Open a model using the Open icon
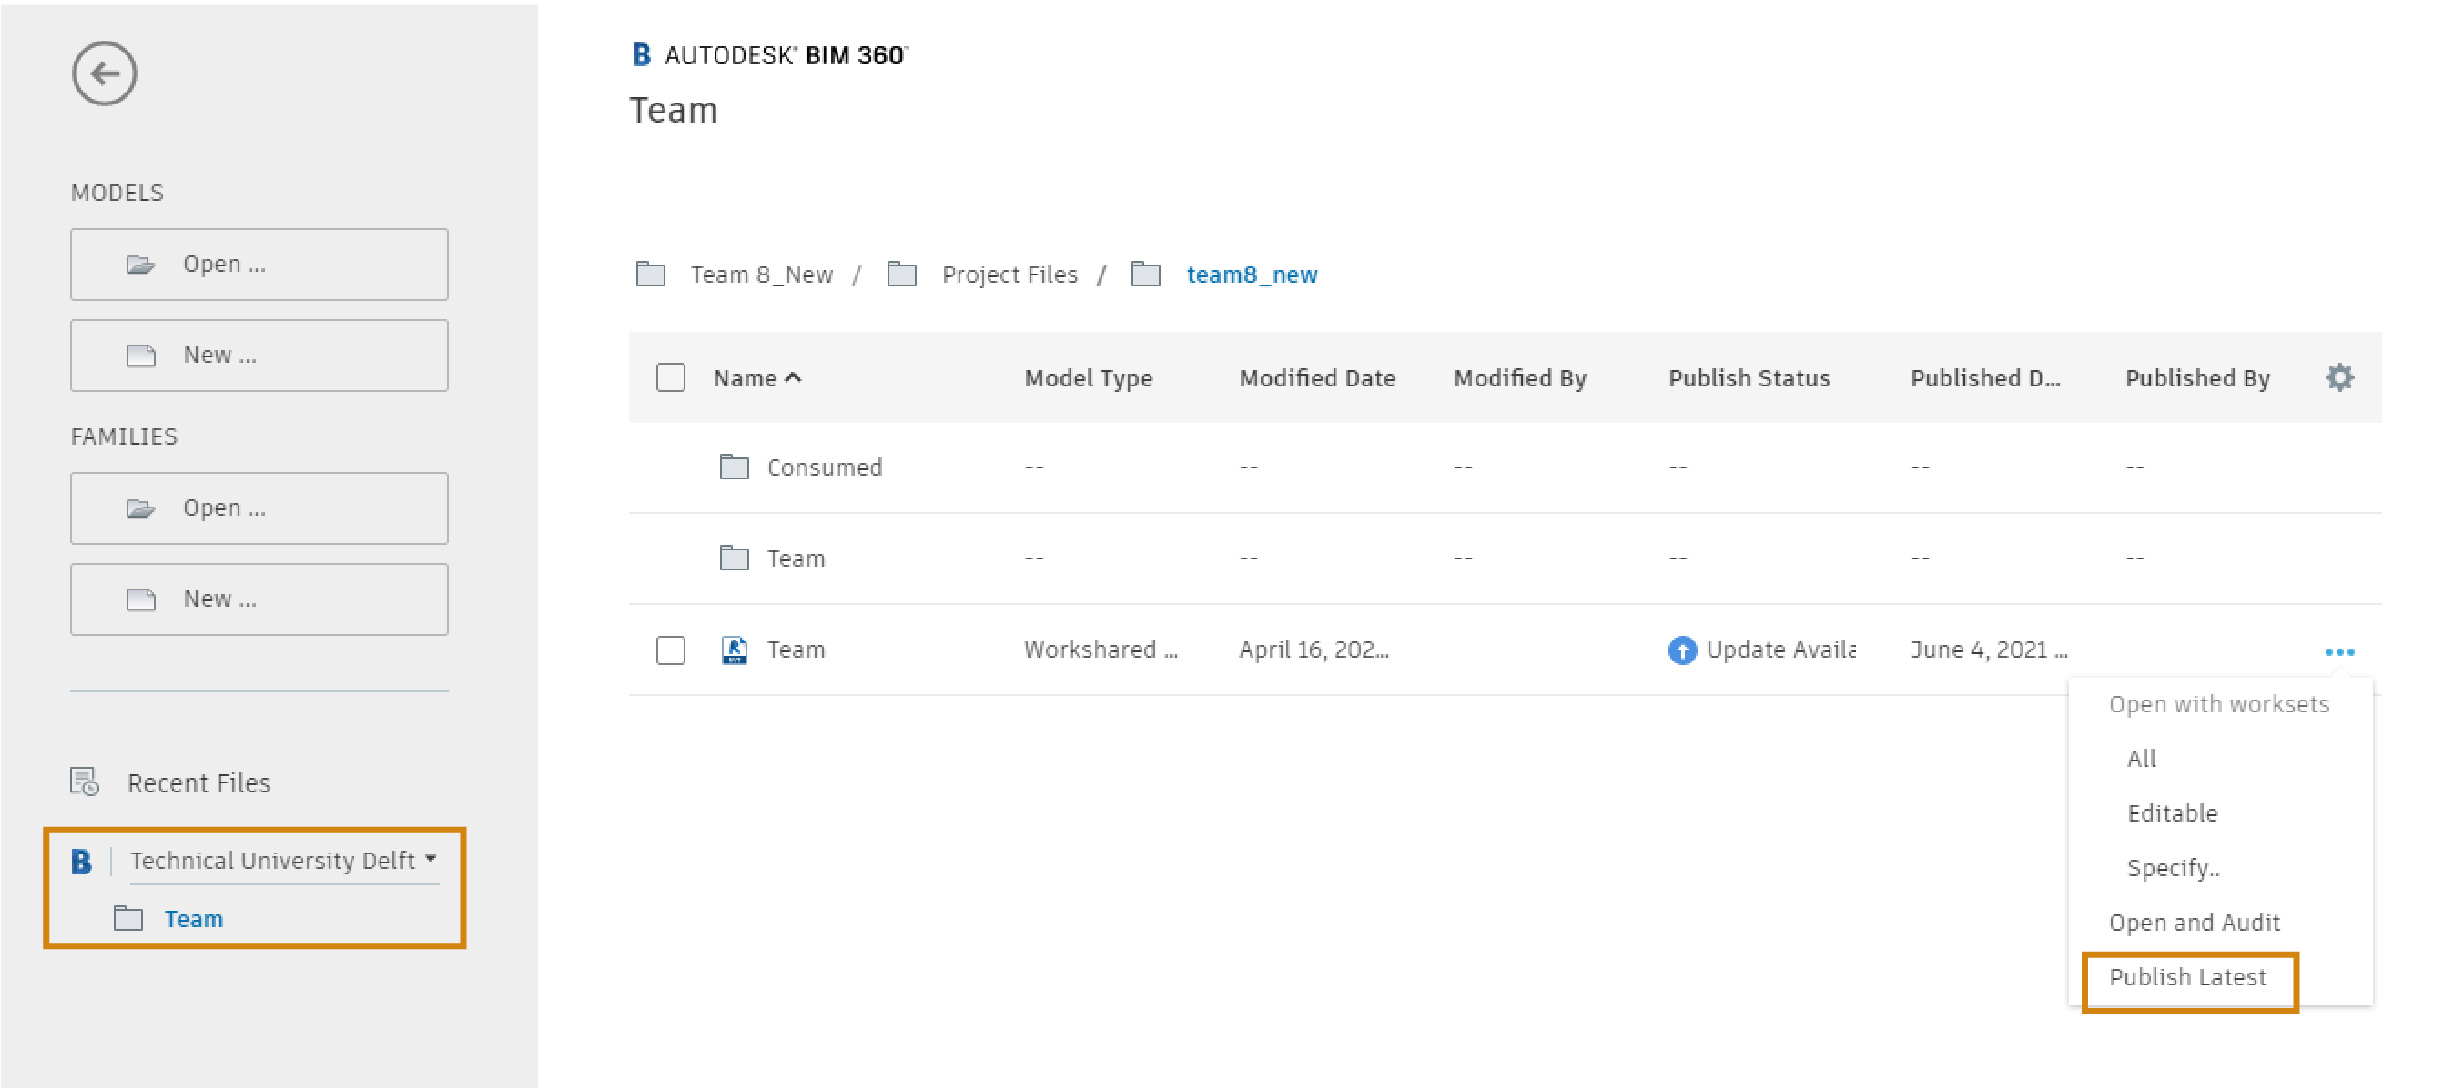Image resolution: width=2451 pixels, height=1088 pixels. point(143,263)
